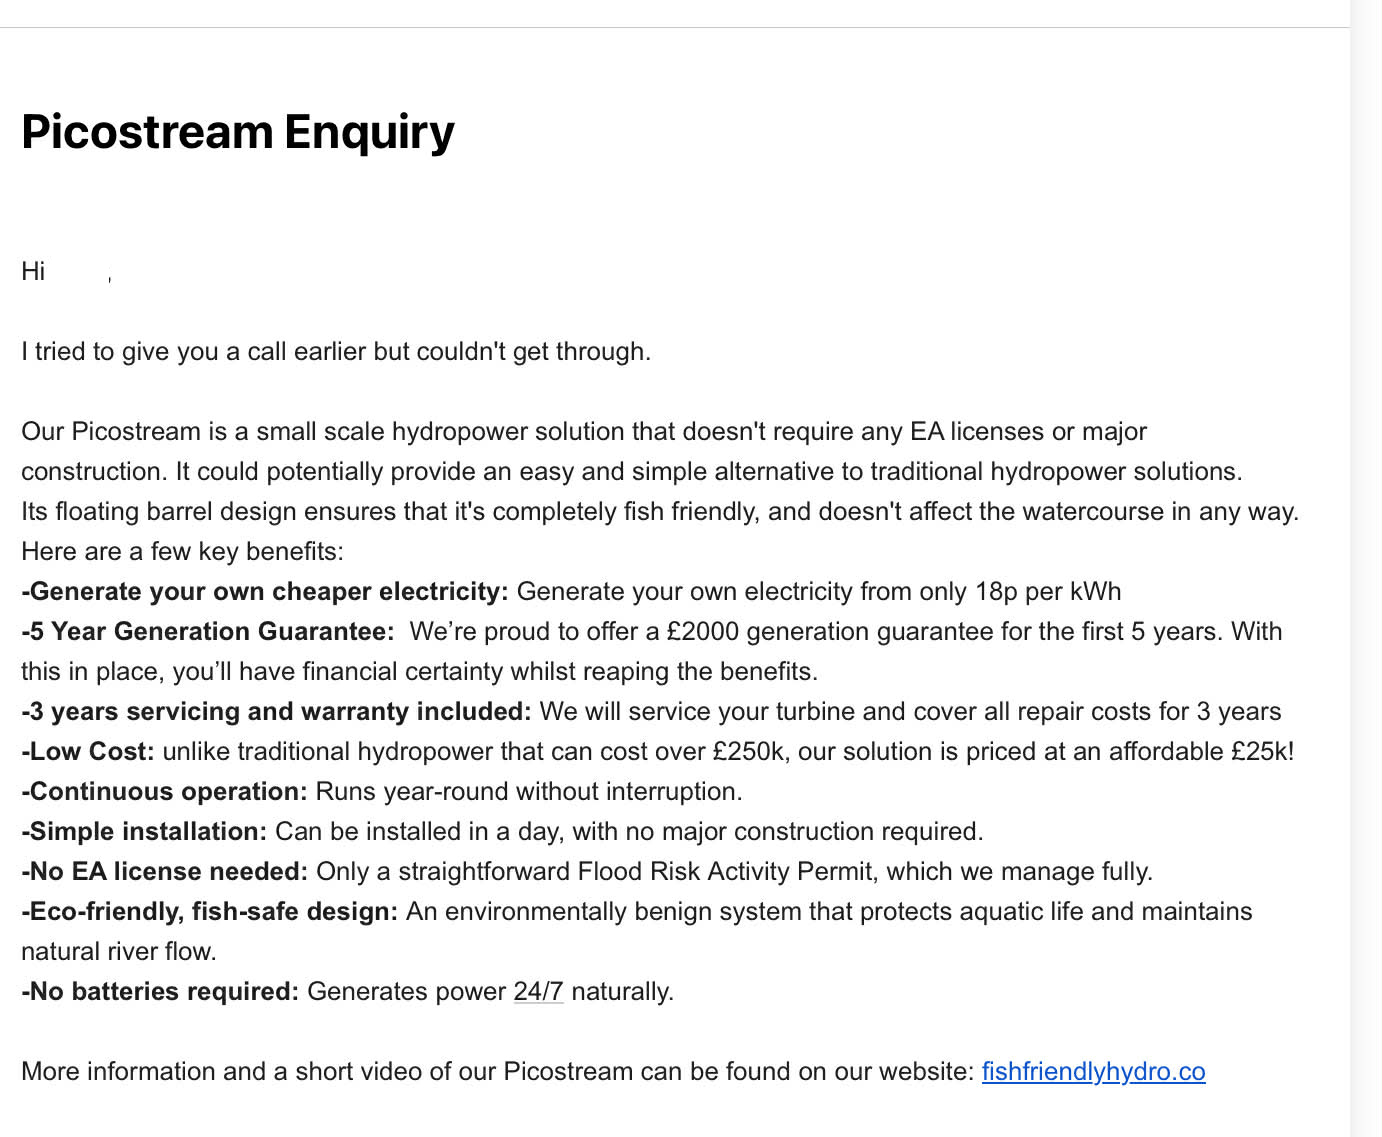Screen dimensions: 1382x1137
Task: Click the "Here are a few key benefits" line
Action: pos(182,551)
